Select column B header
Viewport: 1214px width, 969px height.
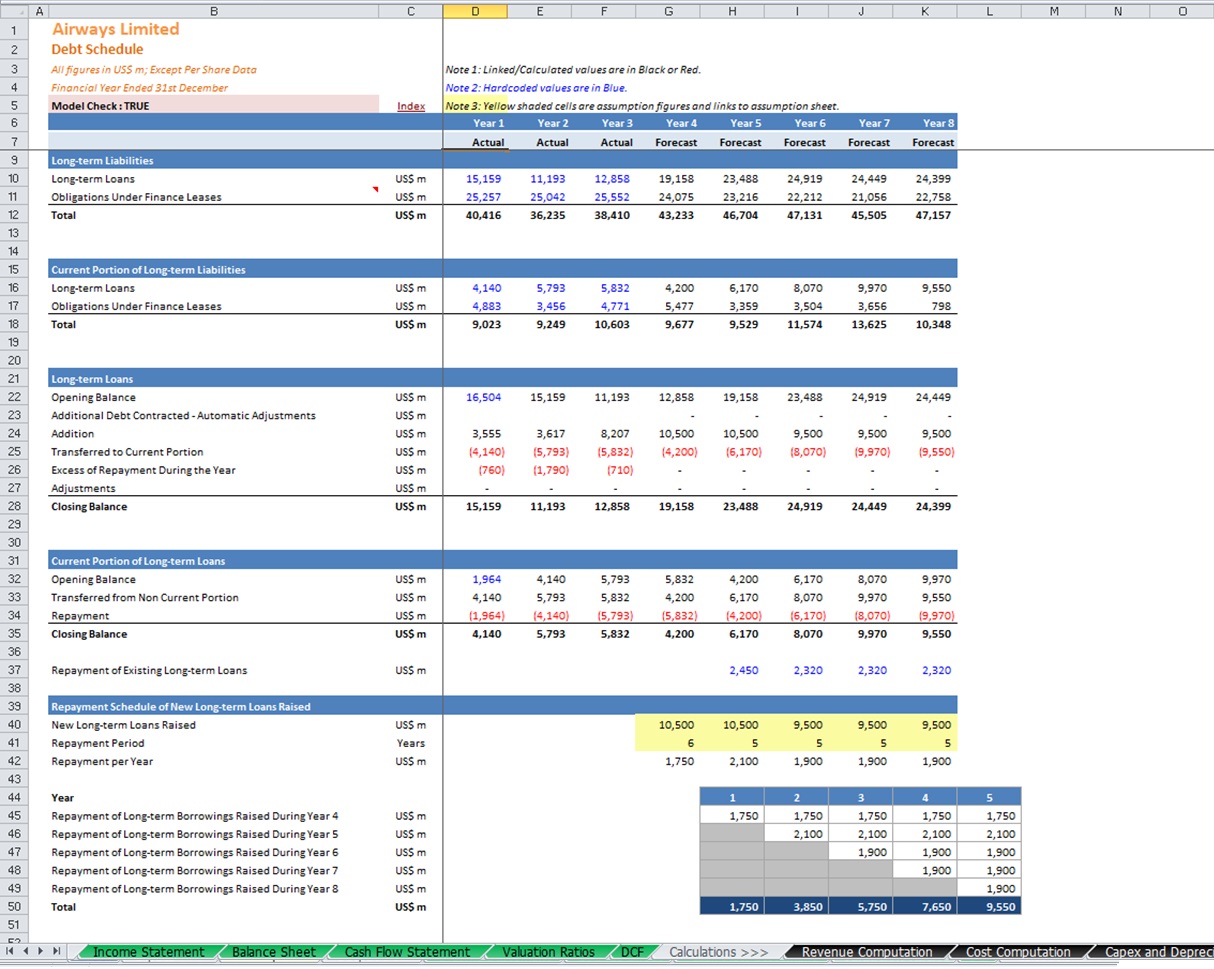pos(213,12)
